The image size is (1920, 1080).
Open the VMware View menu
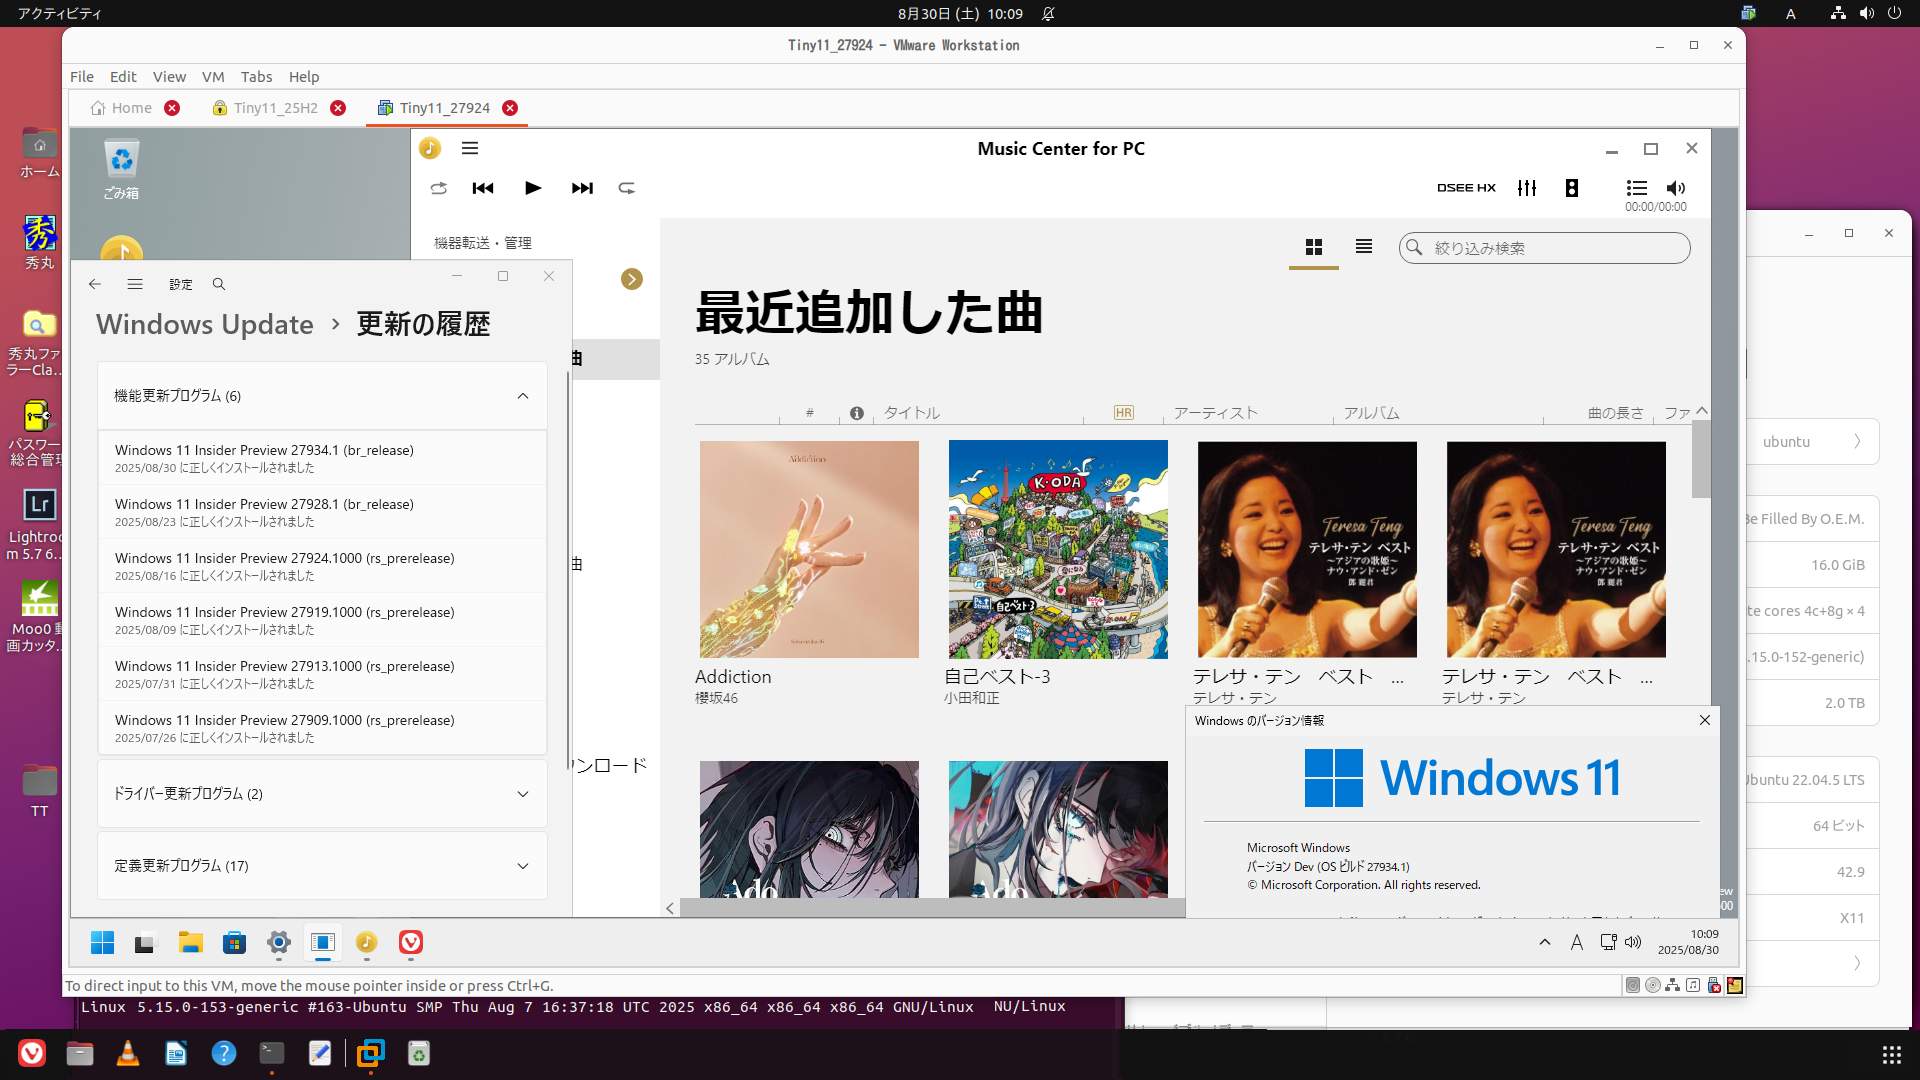pyautogui.click(x=169, y=77)
